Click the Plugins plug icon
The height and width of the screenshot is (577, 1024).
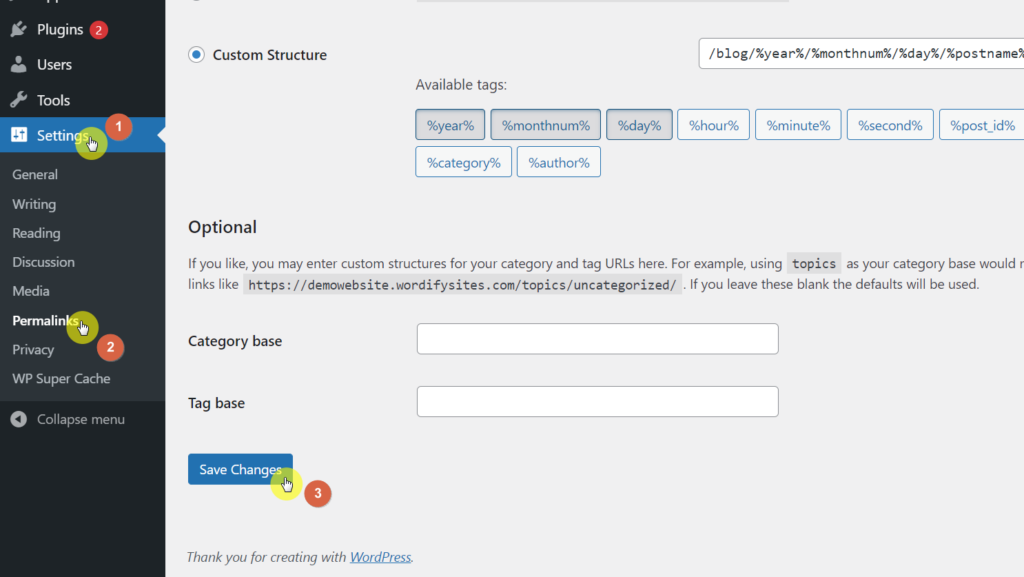pyautogui.click(x=19, y=29)
